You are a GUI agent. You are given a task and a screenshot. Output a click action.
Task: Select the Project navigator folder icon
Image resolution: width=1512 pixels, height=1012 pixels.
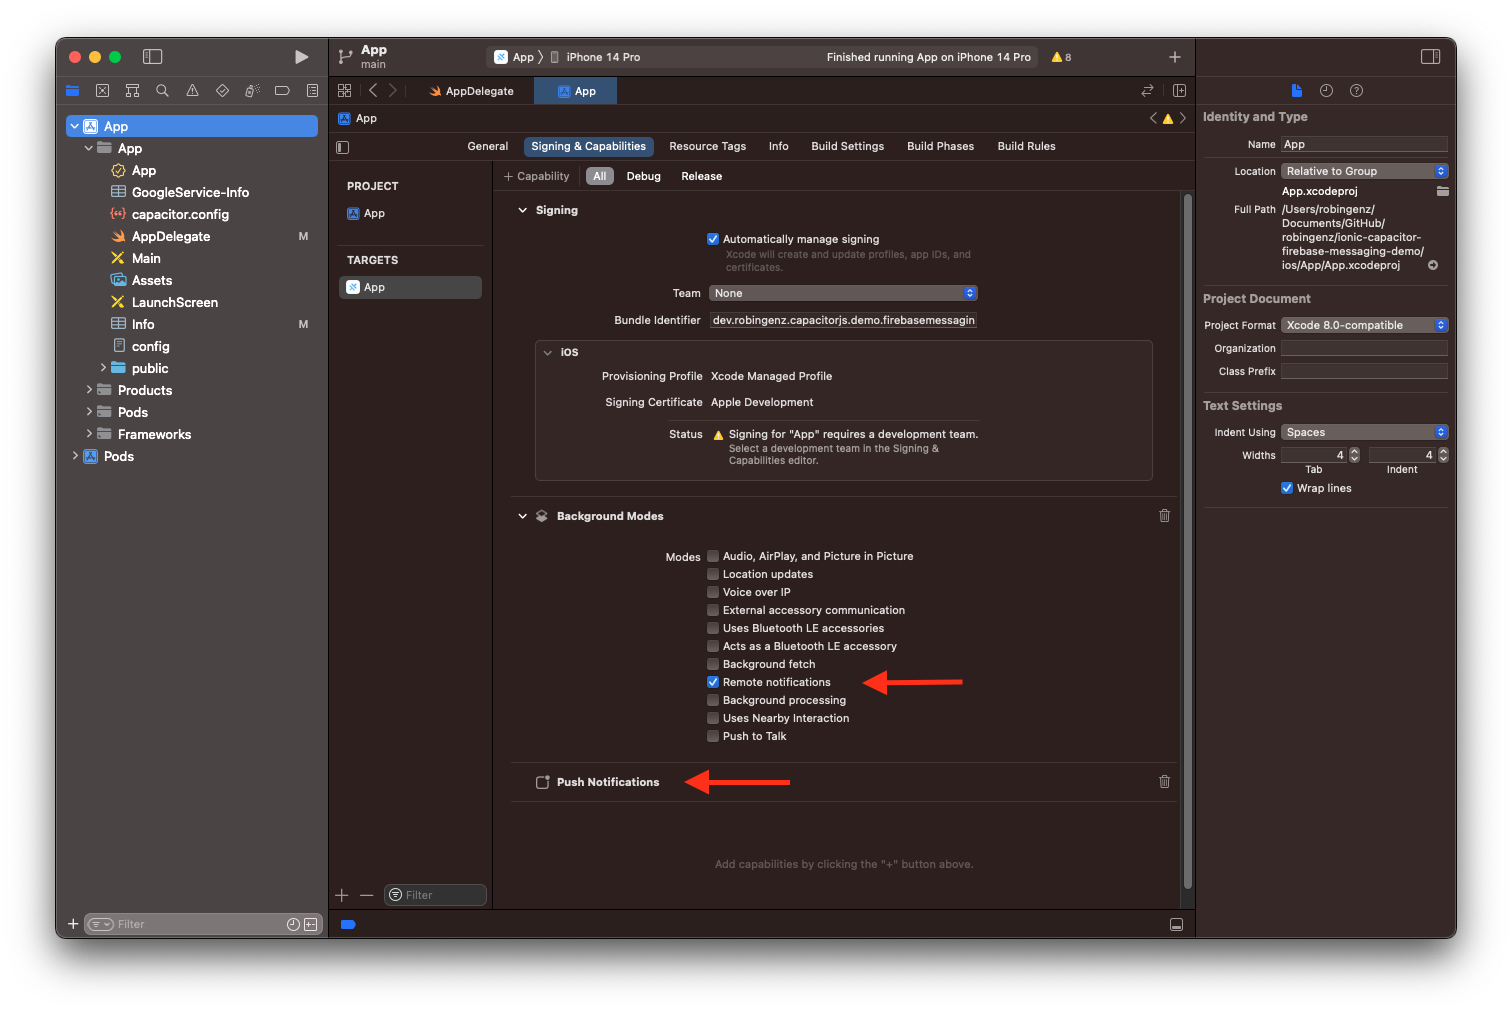(72, 90)
